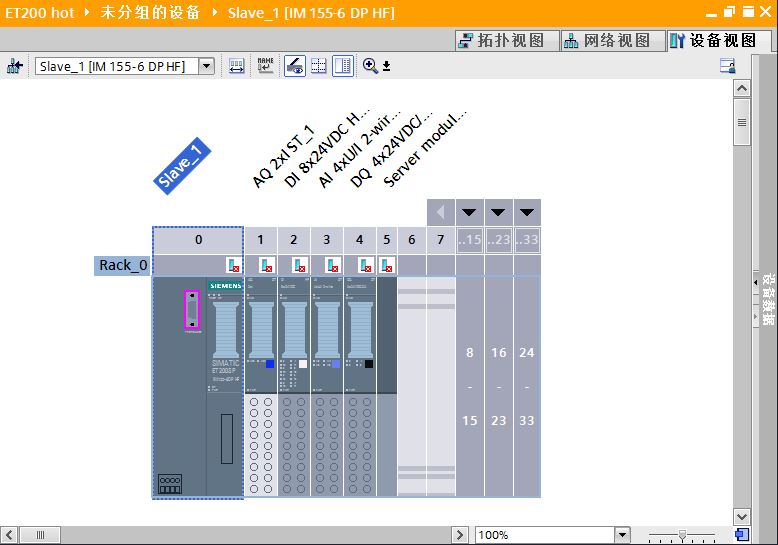Toggle the remember layout split-pane icon
Image resolution: width=778 pixels, height=545 pixels.
coord(343,66)
